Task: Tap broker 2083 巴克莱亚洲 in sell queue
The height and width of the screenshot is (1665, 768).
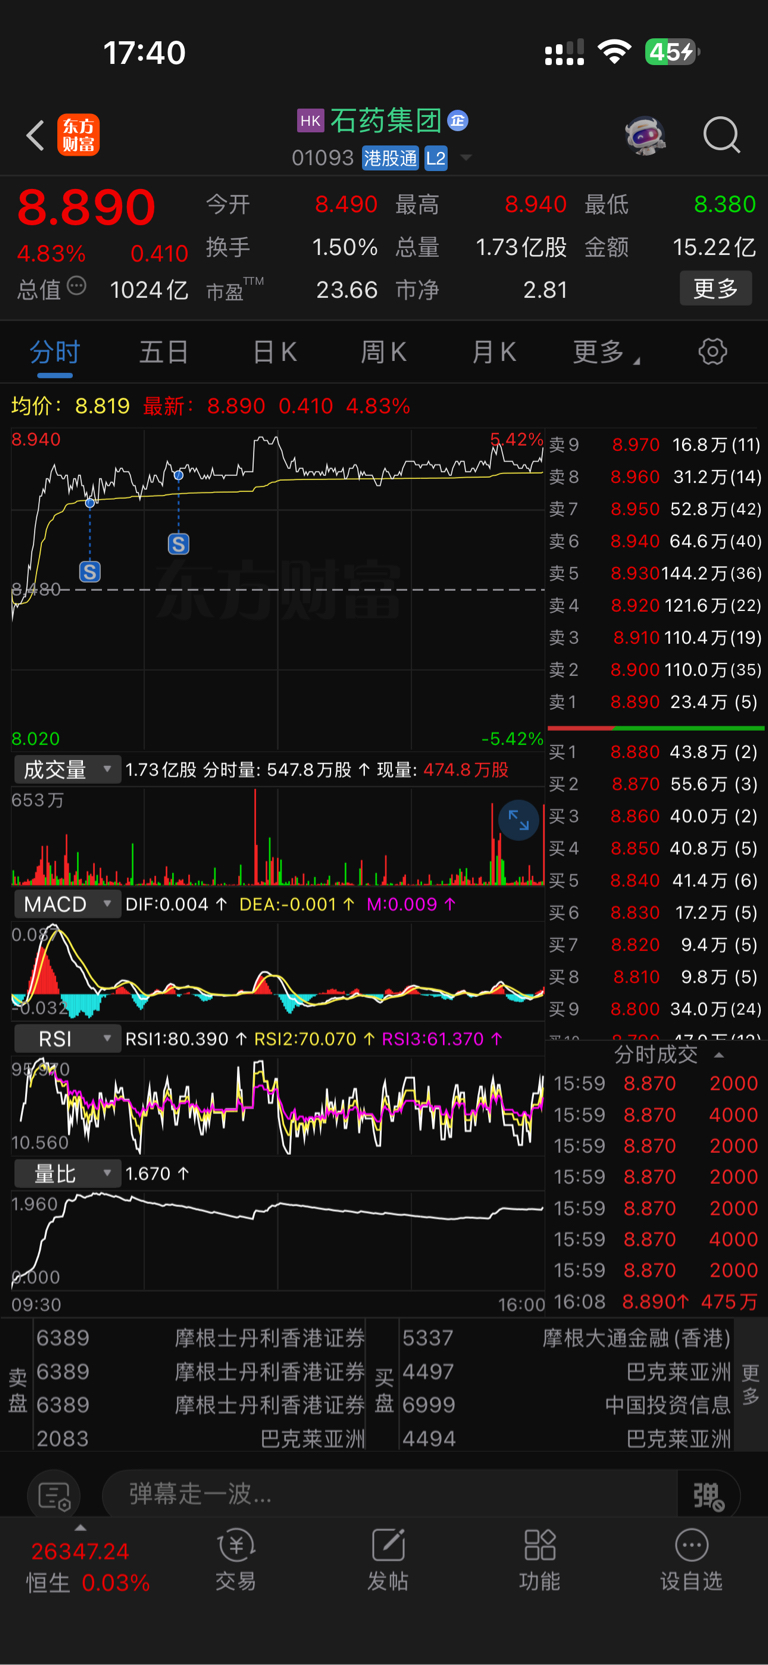Action: pos(200,1439)
